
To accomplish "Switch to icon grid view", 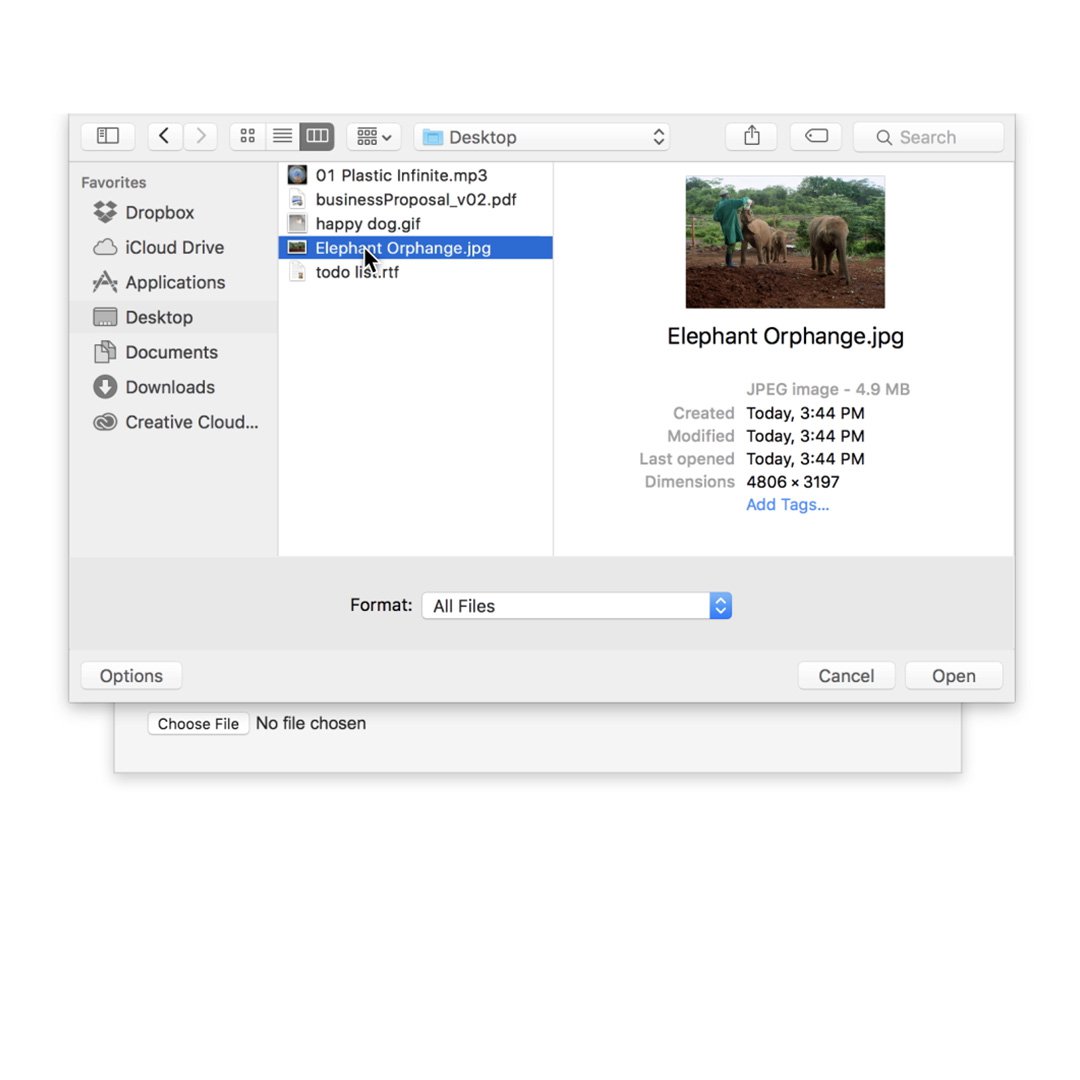I will pos(248,136).
